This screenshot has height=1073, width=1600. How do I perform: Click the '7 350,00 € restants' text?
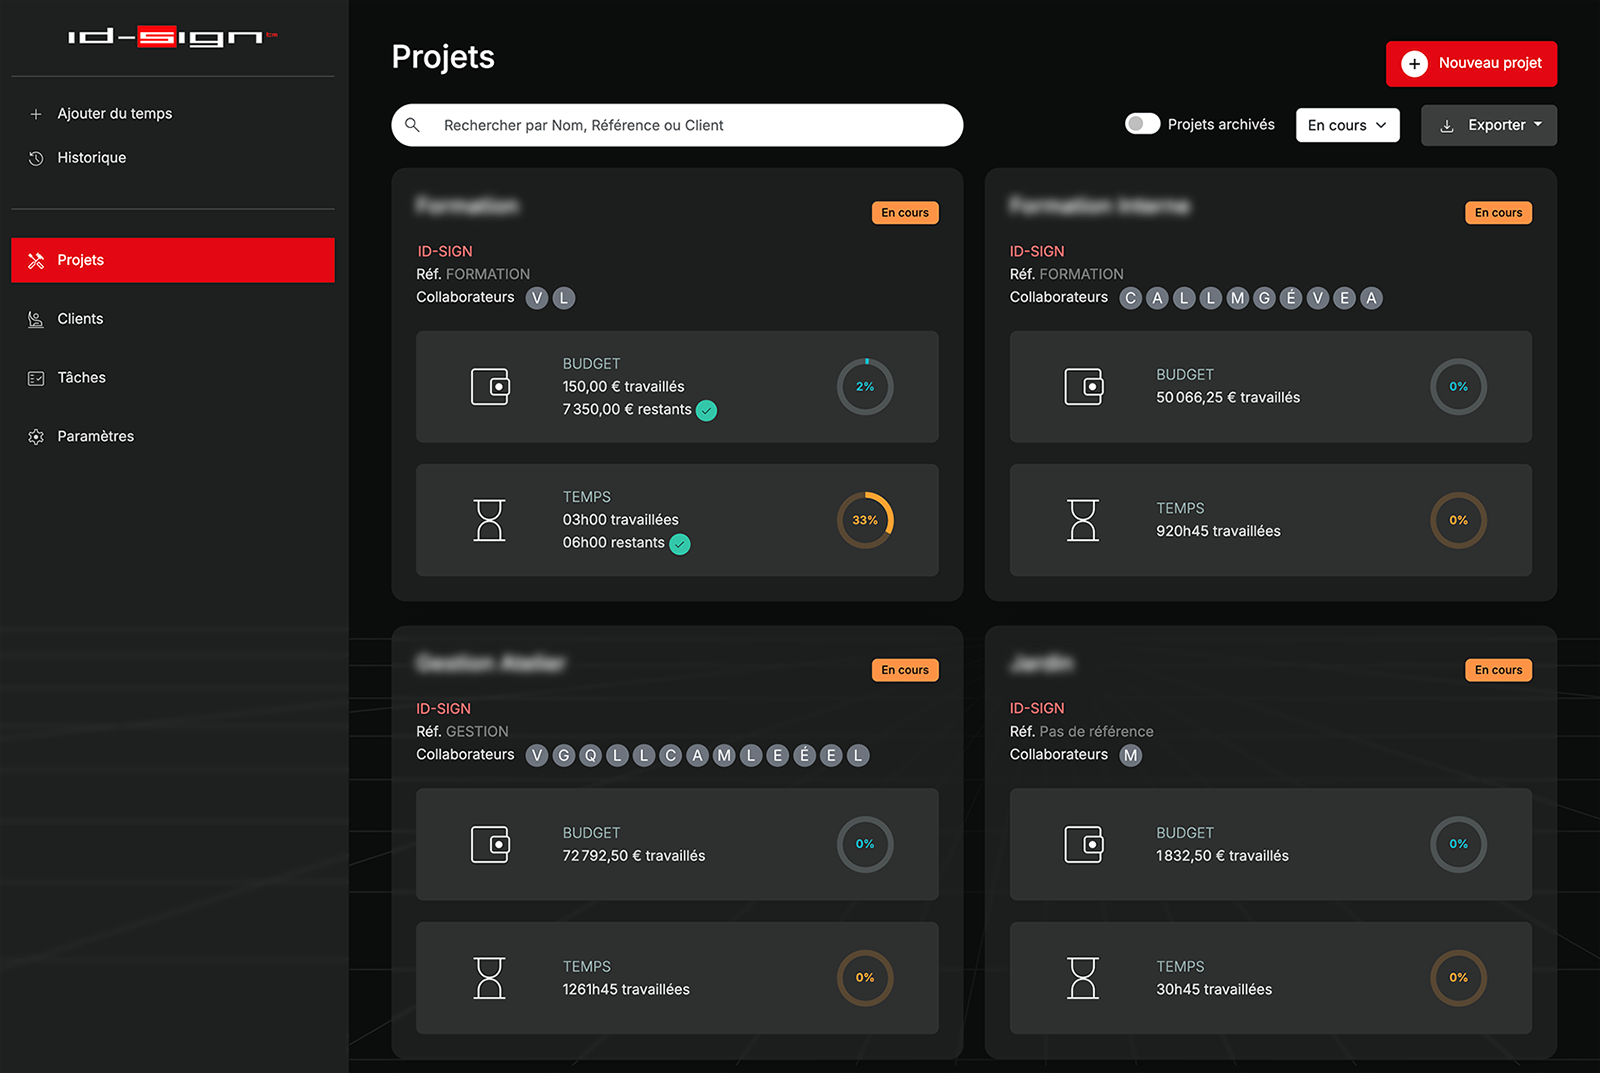point(627,410)
